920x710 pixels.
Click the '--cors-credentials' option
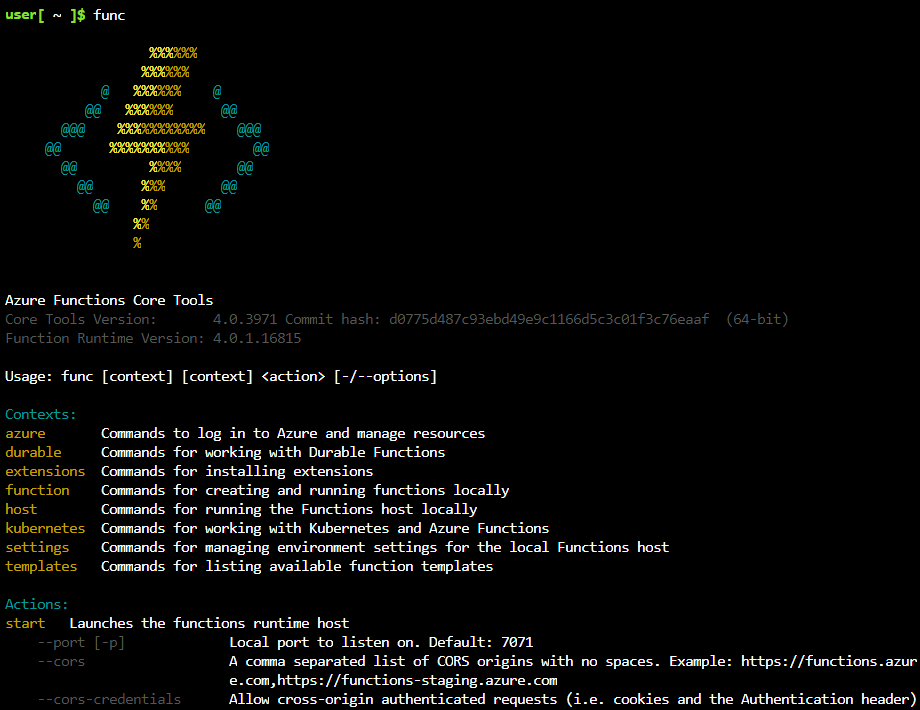(x=109, y=699)
